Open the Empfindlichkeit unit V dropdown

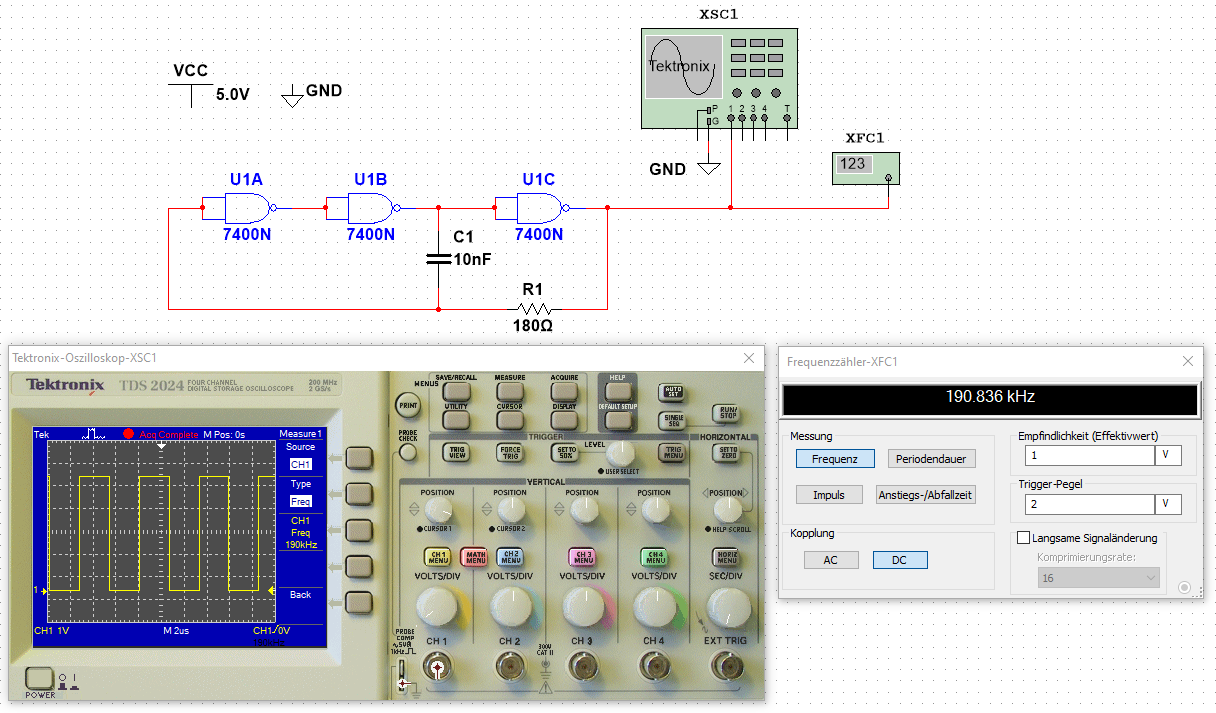[1168, 455]
